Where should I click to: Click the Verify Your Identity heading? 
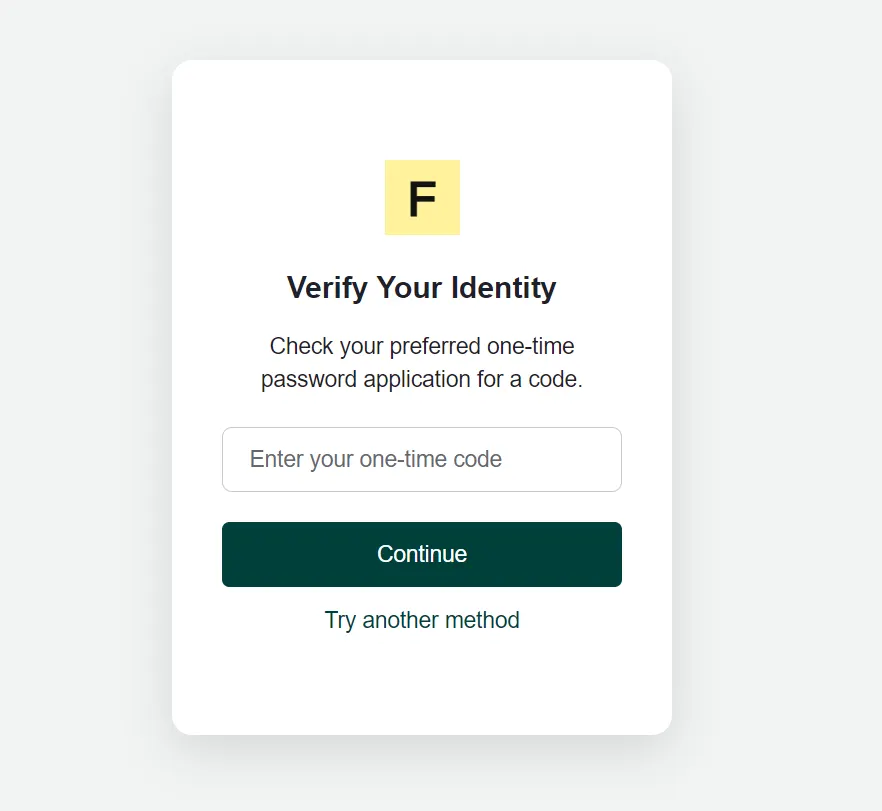[421, 288]
